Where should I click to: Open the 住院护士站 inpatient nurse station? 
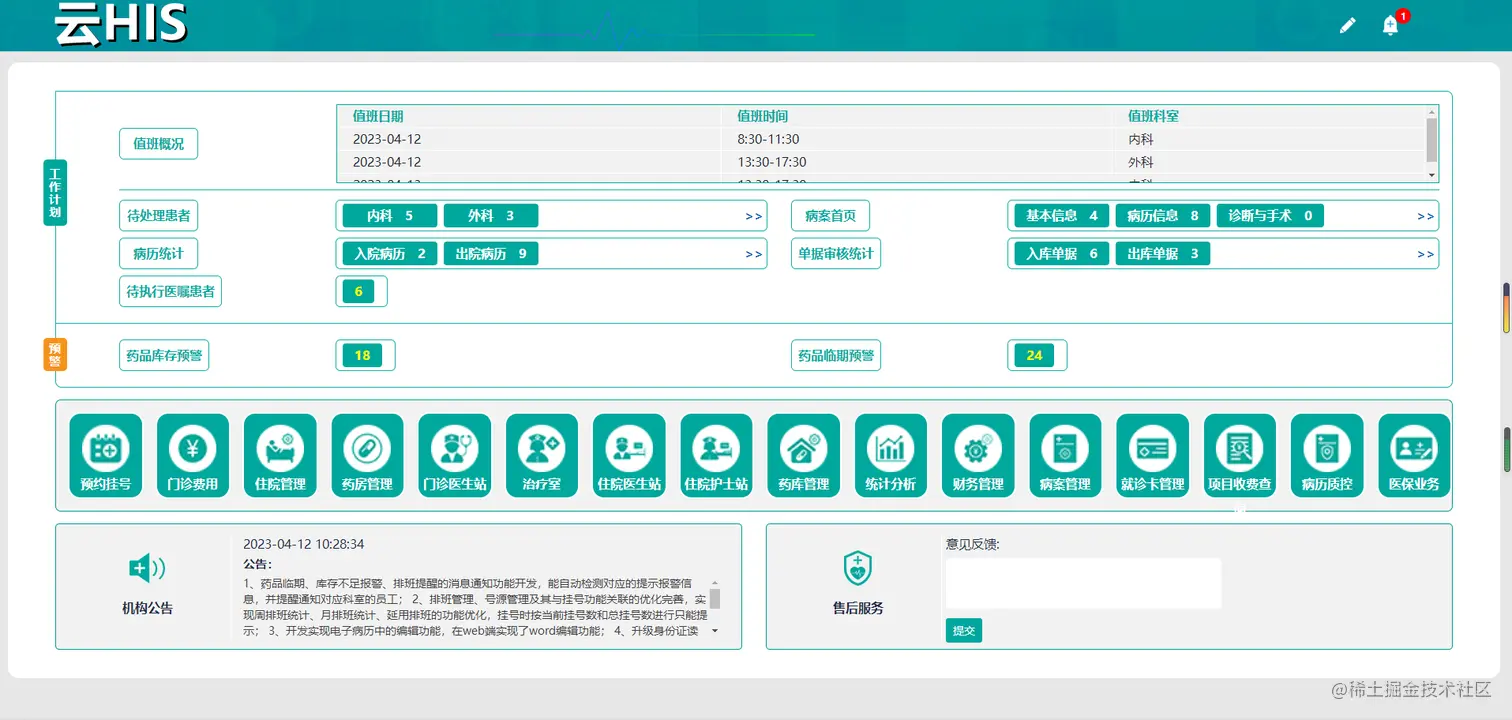[717, 456]
